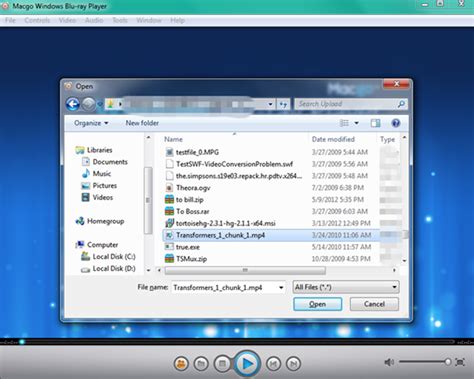This screenshot has height=379, width=474.
Task: Sort by Date modified column header
Action: point(333,139)
